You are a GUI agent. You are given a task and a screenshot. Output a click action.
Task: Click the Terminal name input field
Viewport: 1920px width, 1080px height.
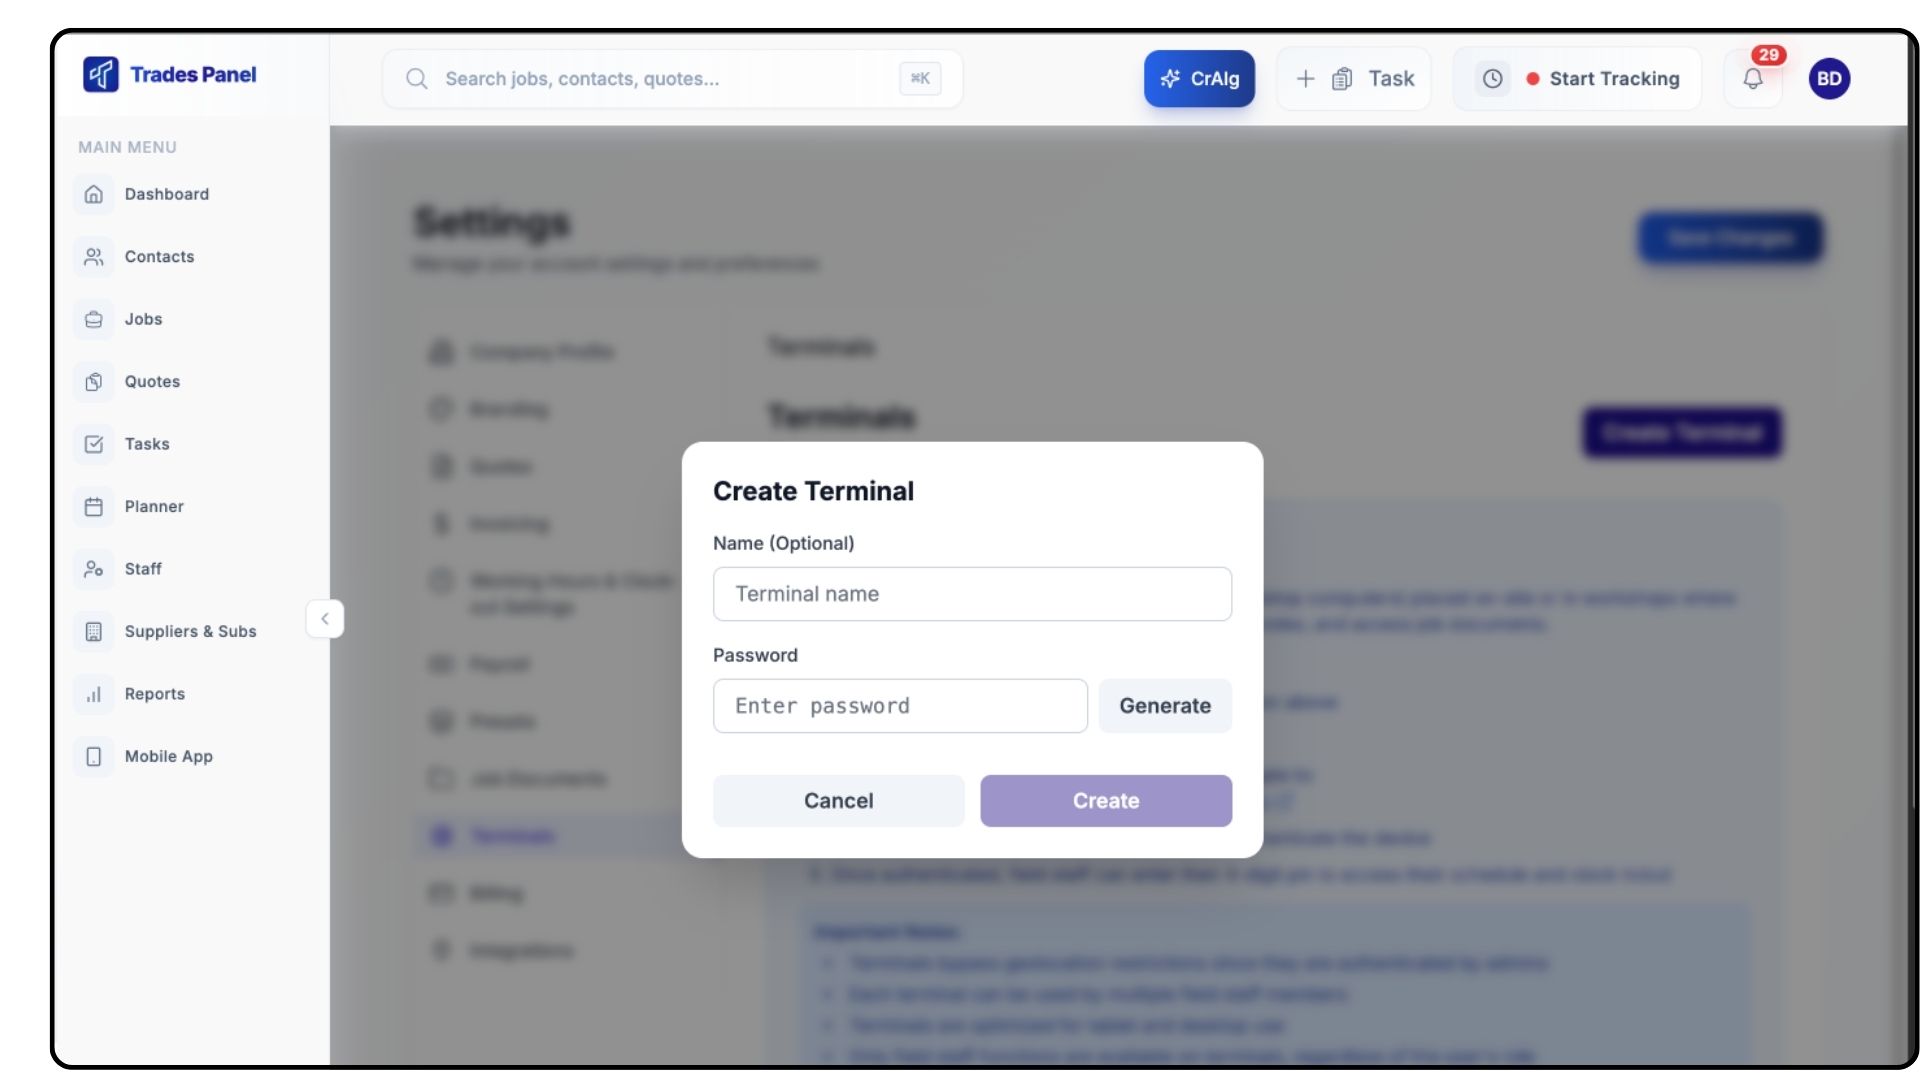coord(972,594)
